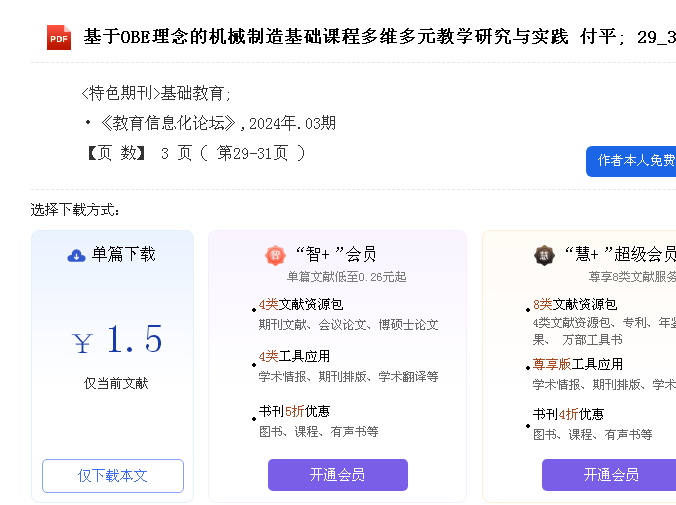Click the blue cloud download icon
Image resolution: width=676 pixels, height=505 pixels.
coord(76,255)
